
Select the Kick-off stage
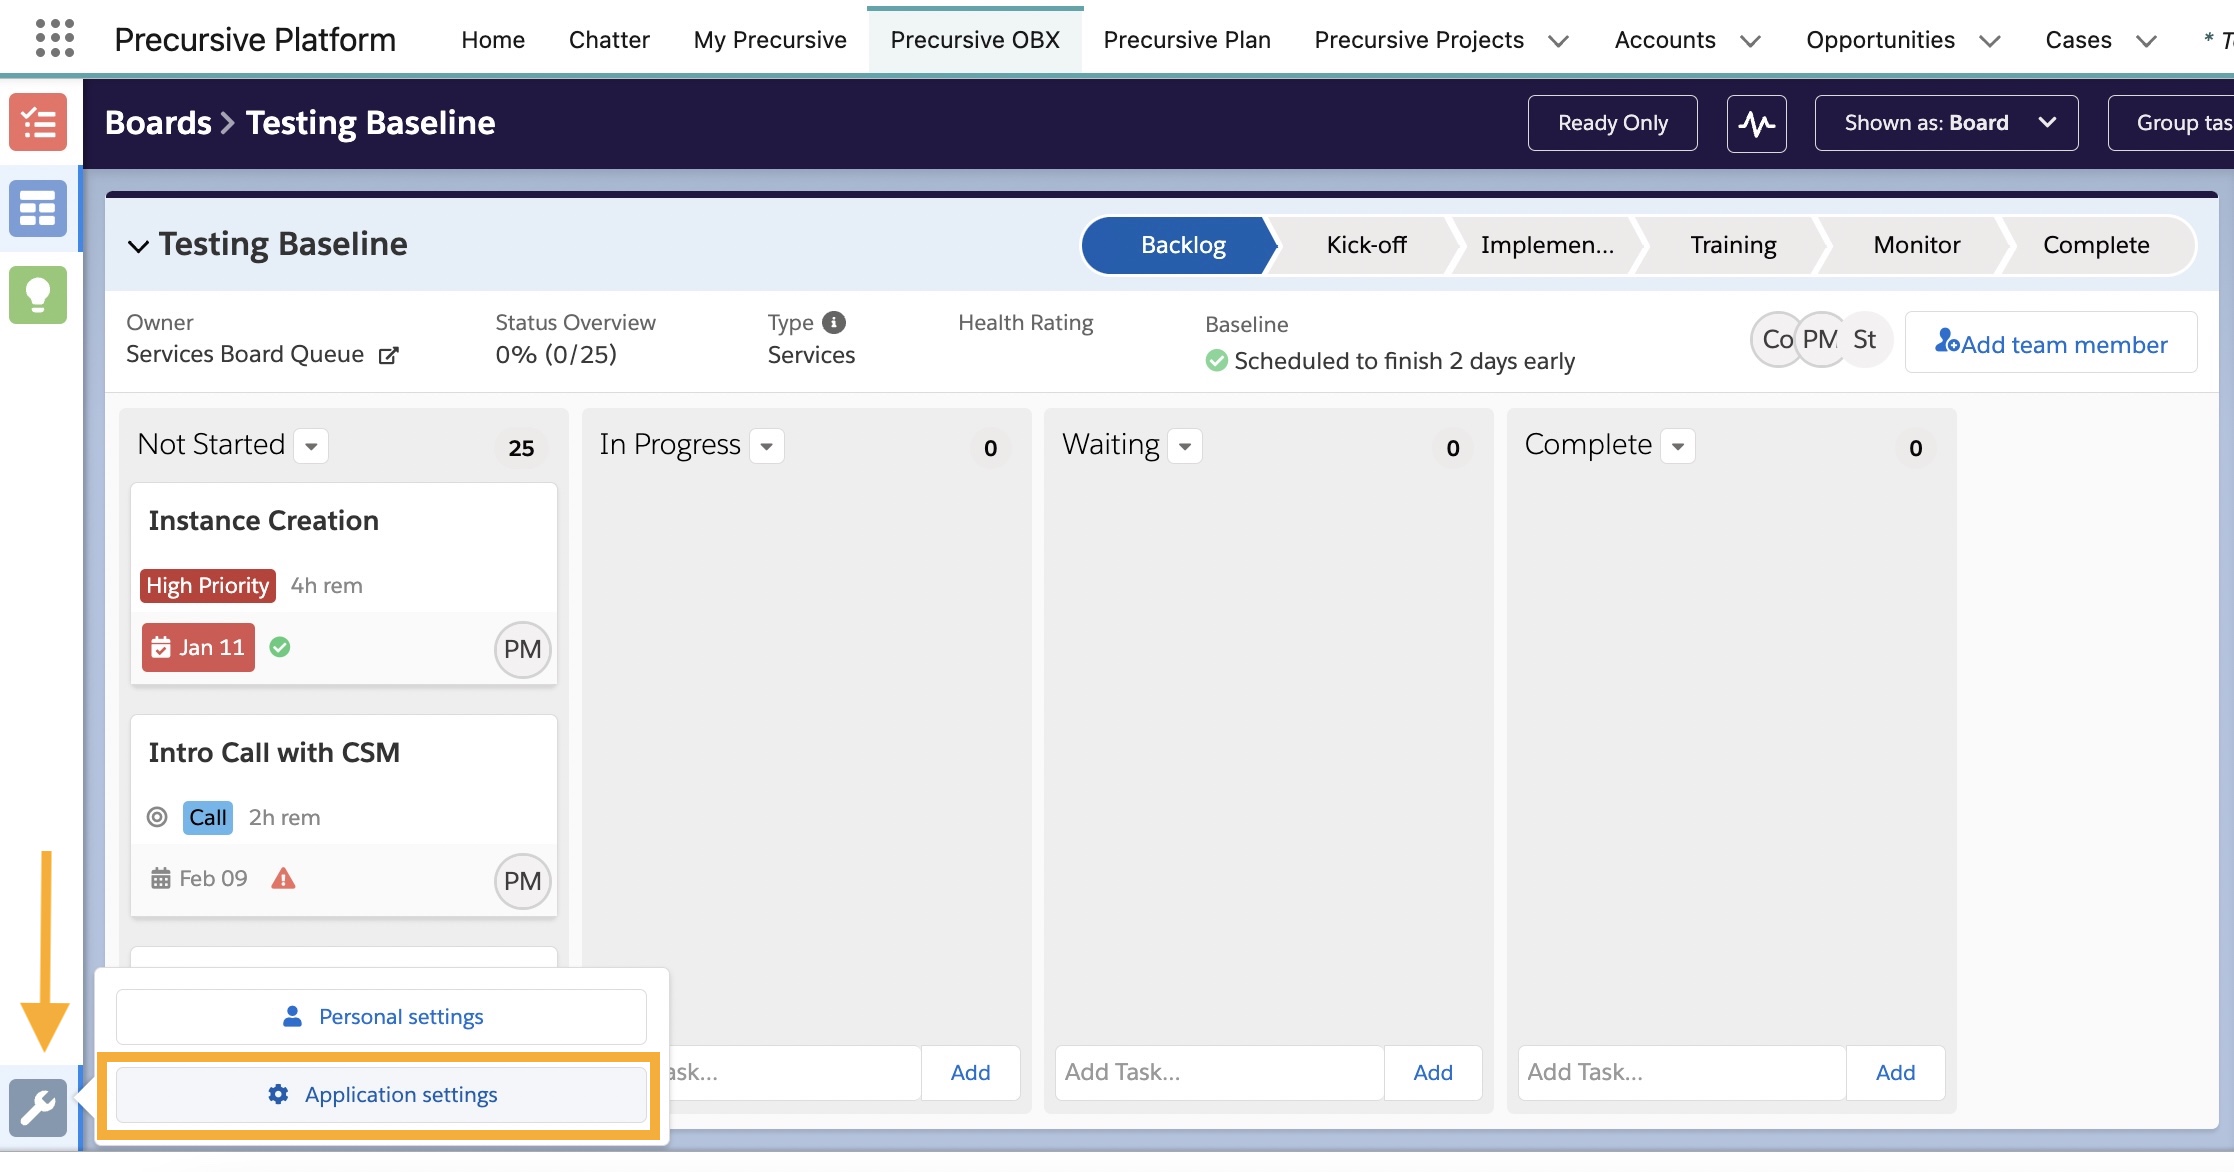coord(1366,245)
